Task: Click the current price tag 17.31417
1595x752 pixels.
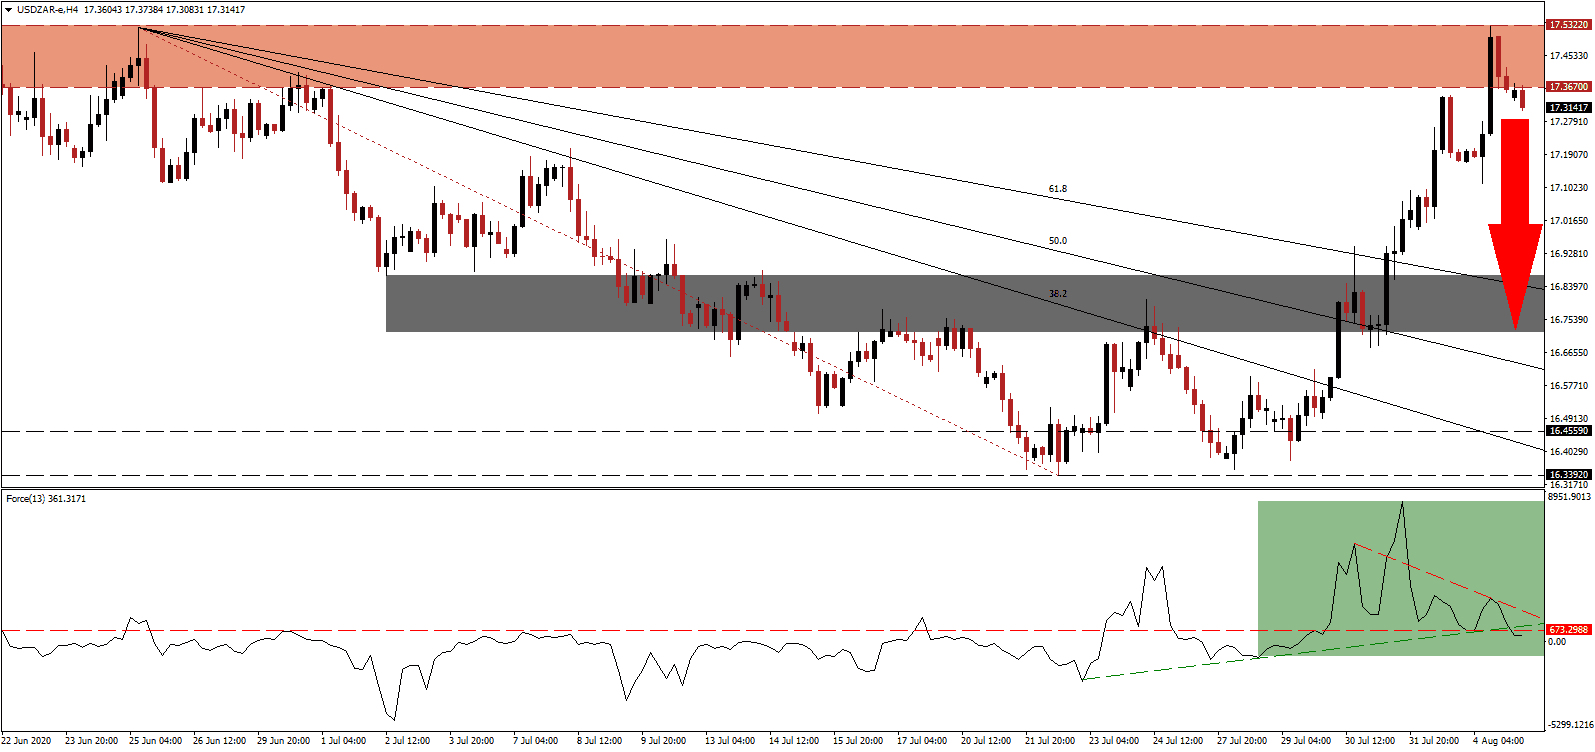Action: tap(1568, 107)
